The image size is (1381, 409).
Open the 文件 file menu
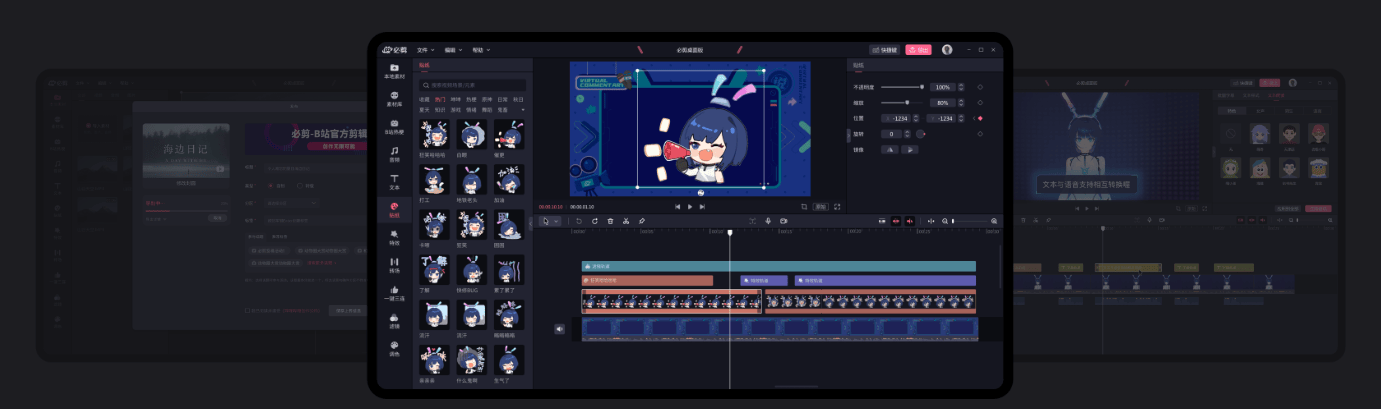425,49
